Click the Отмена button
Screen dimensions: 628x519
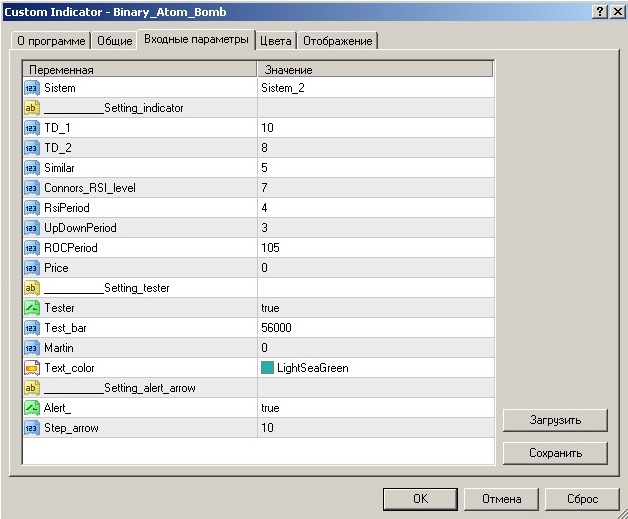pyautogui.click(x=501, y=499)
